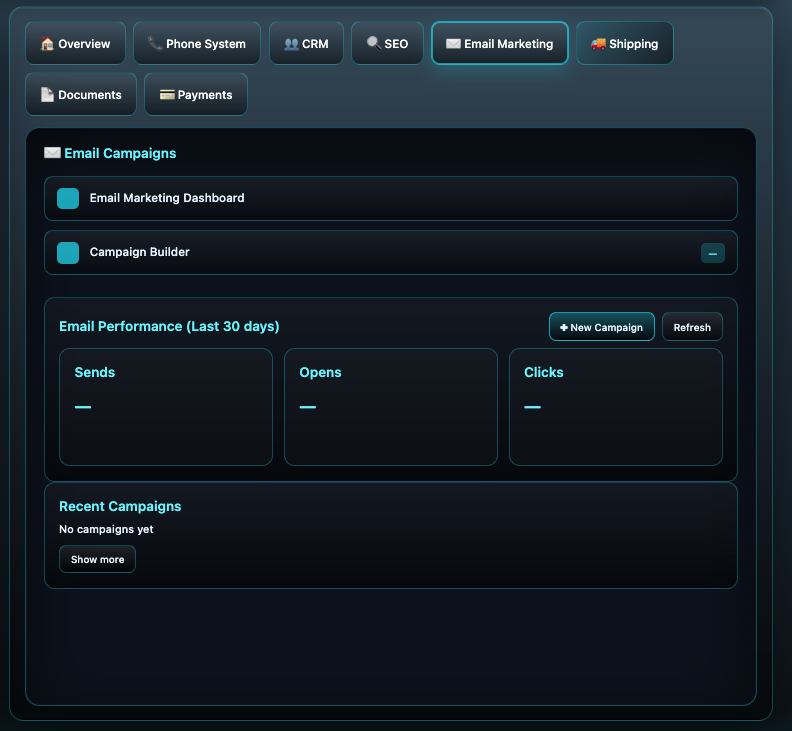
Task: Expand the Campaign Builder row label
Action: pos(140,253)
